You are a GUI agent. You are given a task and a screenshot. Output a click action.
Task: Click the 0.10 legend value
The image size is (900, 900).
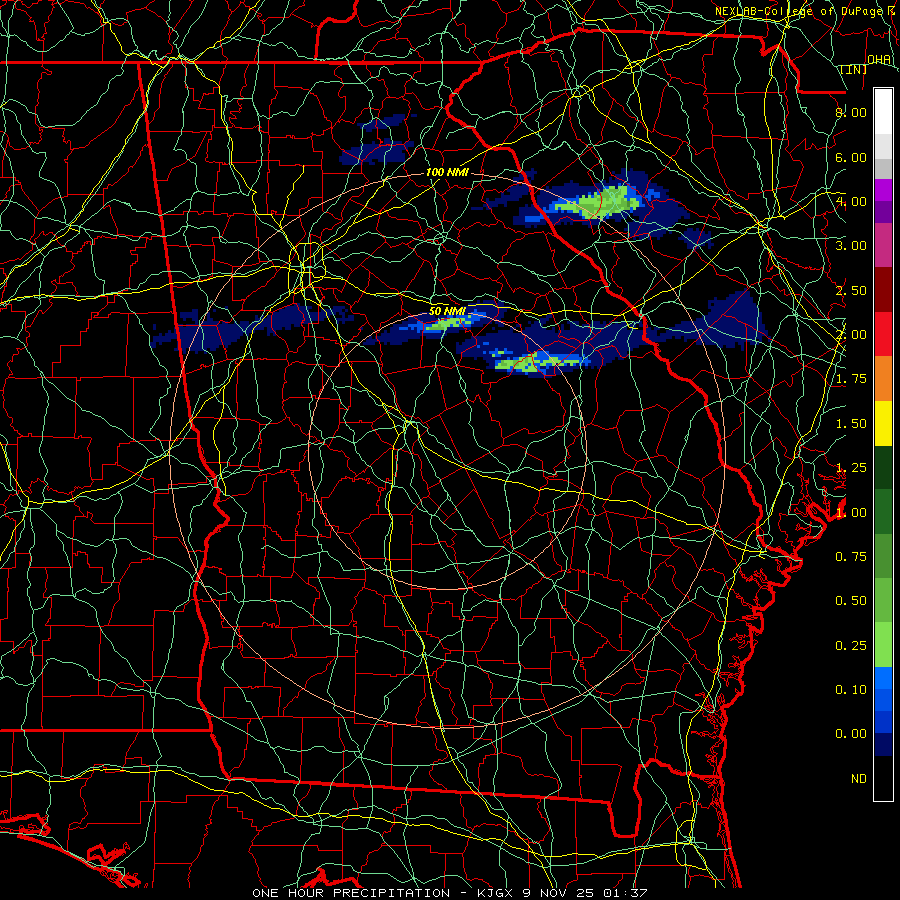coord(851,690)
